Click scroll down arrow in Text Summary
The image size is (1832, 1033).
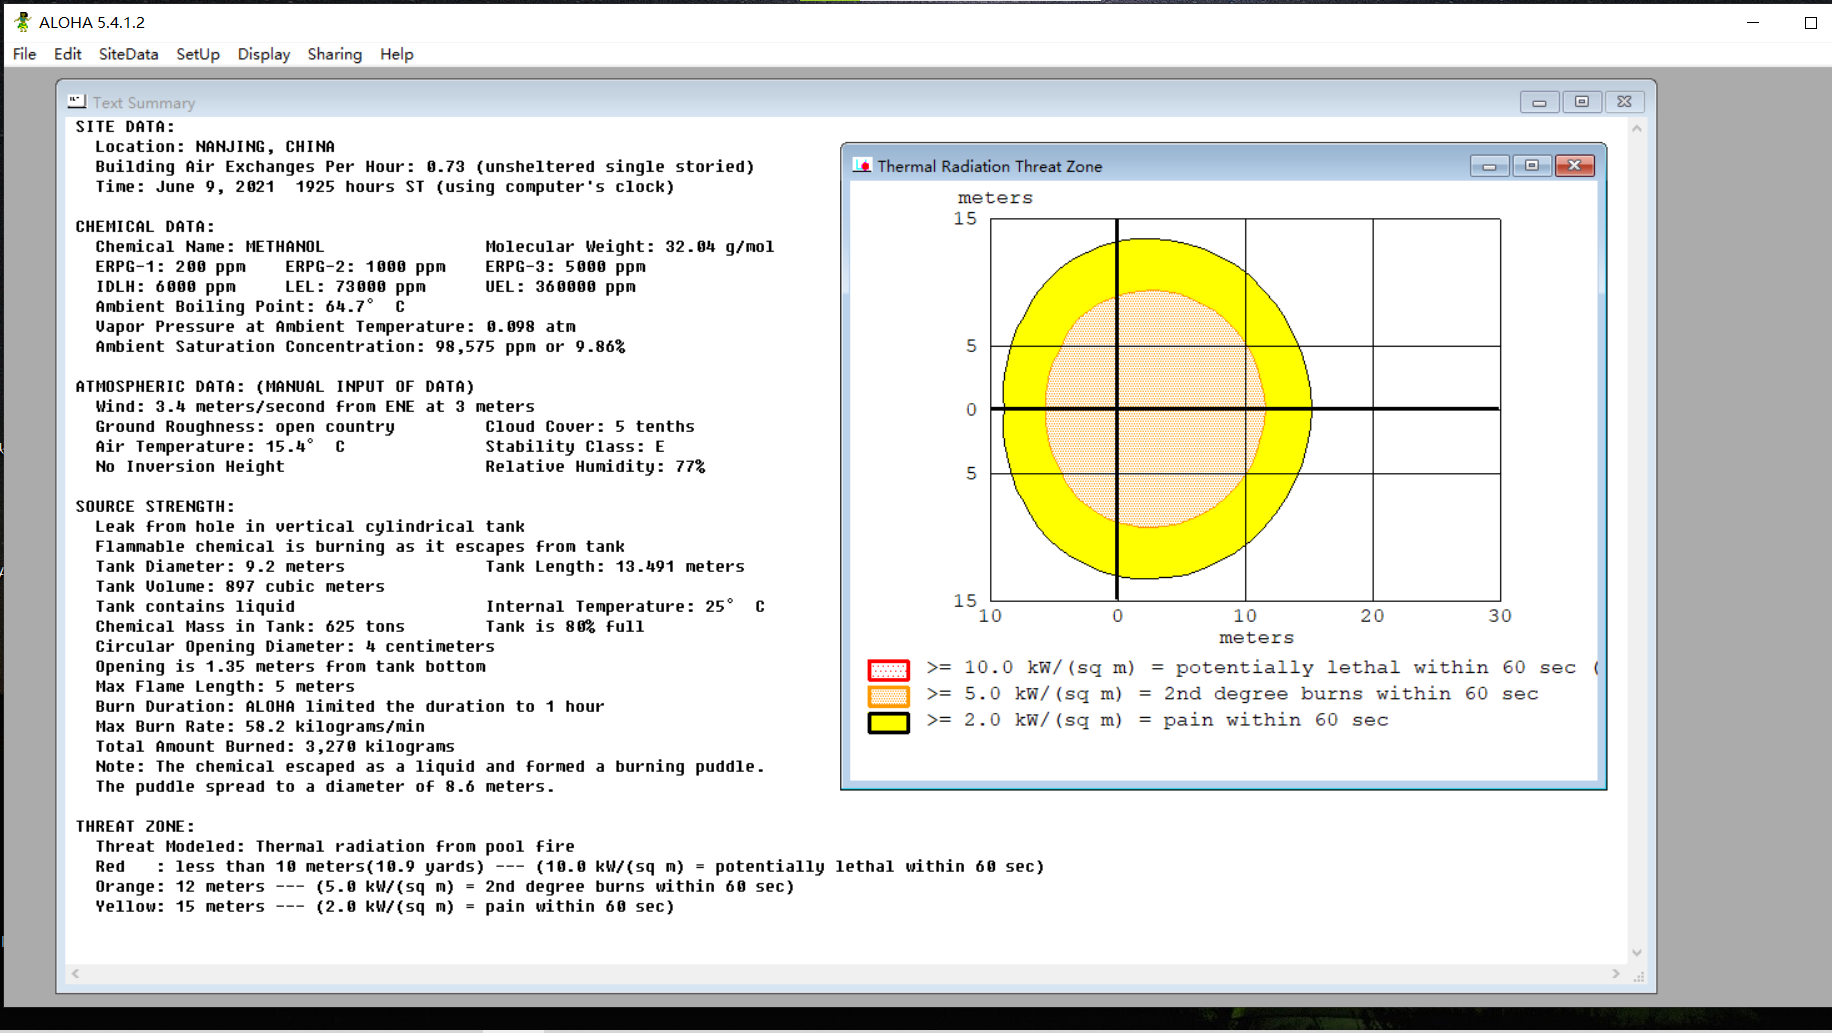click(x=1637, y=952)
